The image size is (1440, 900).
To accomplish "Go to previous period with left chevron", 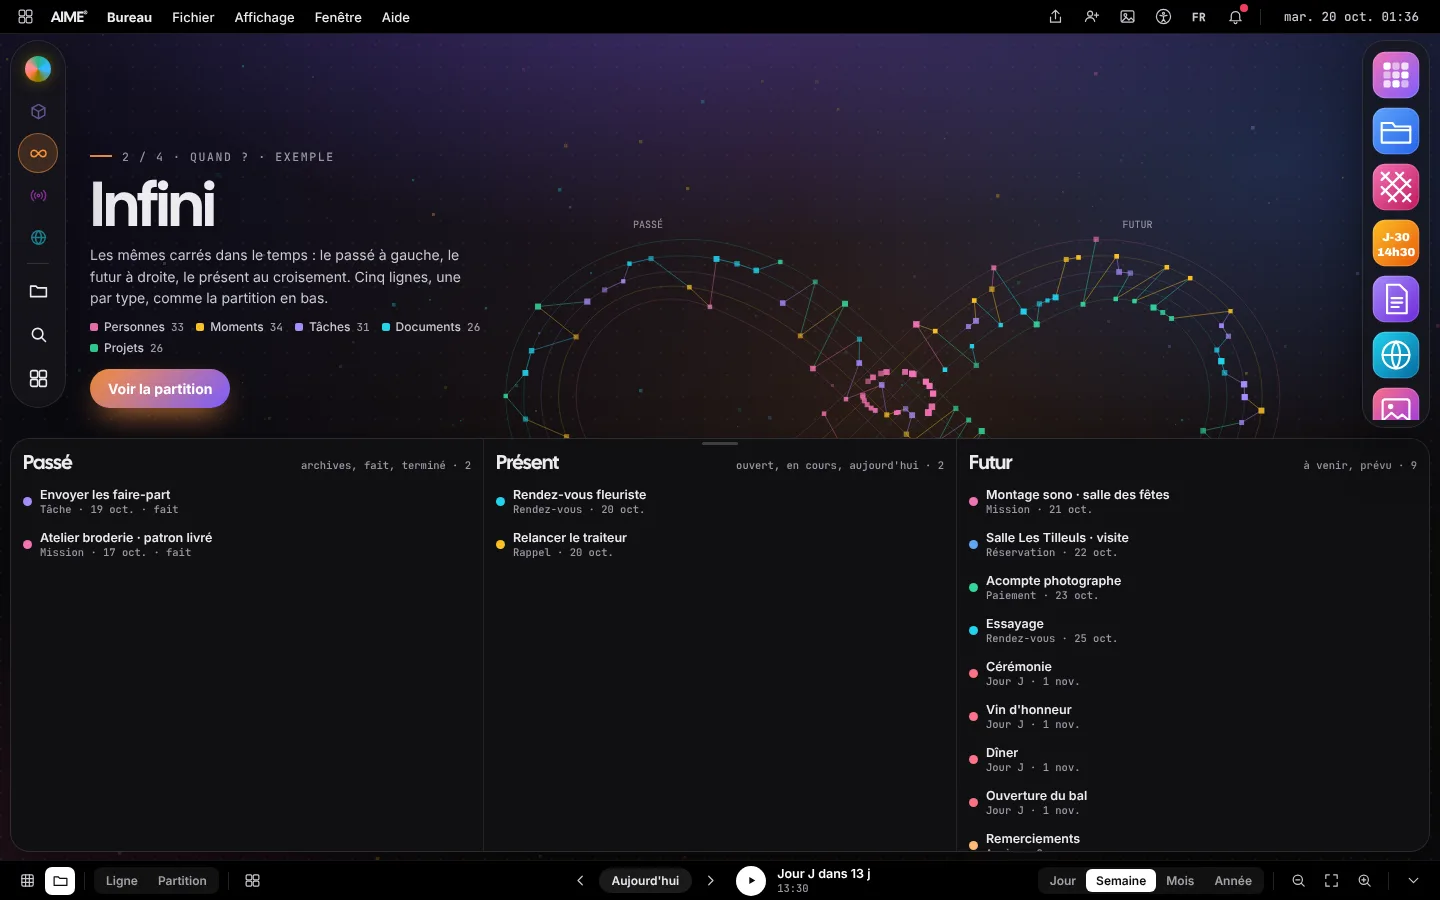I will (x=580, y=881).
